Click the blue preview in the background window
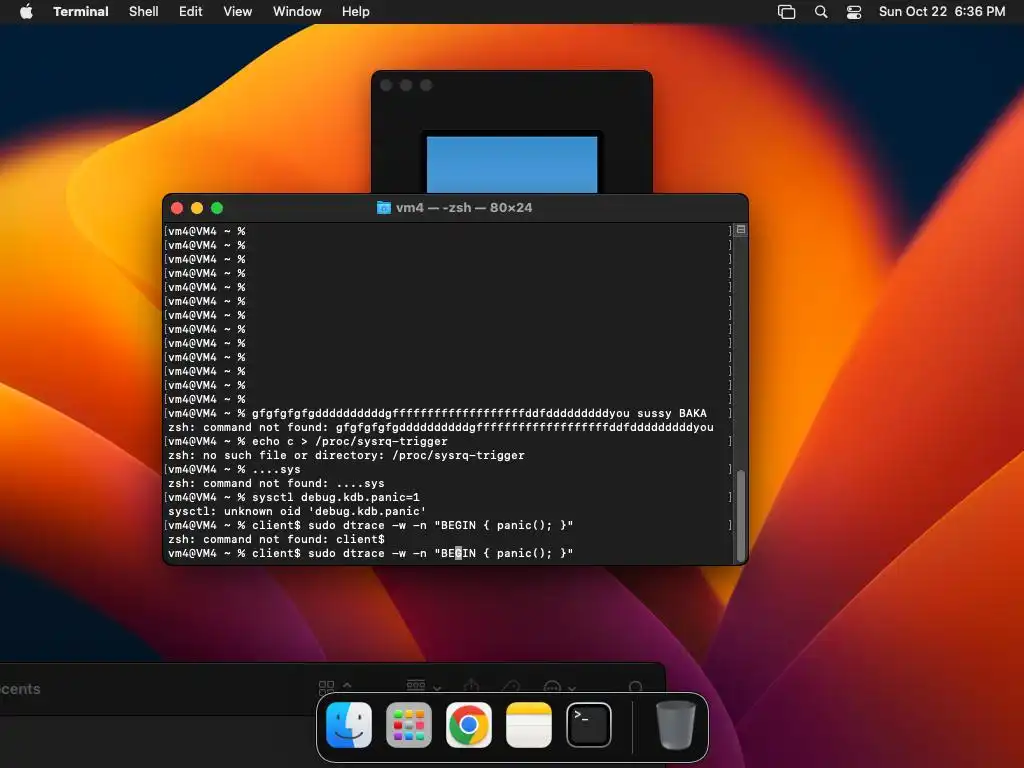The image size is (1024, 768). click(512, 165)
